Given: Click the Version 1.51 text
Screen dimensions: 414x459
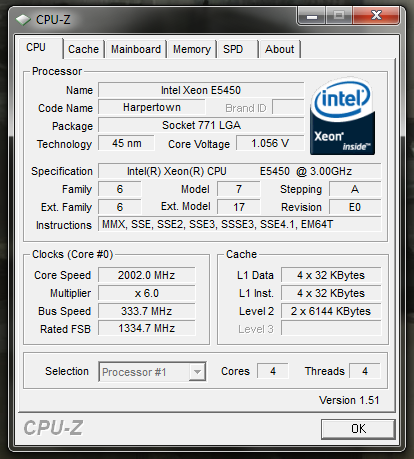Looking at the screenshot, I should pyautogui.click(x=349, y=400).
